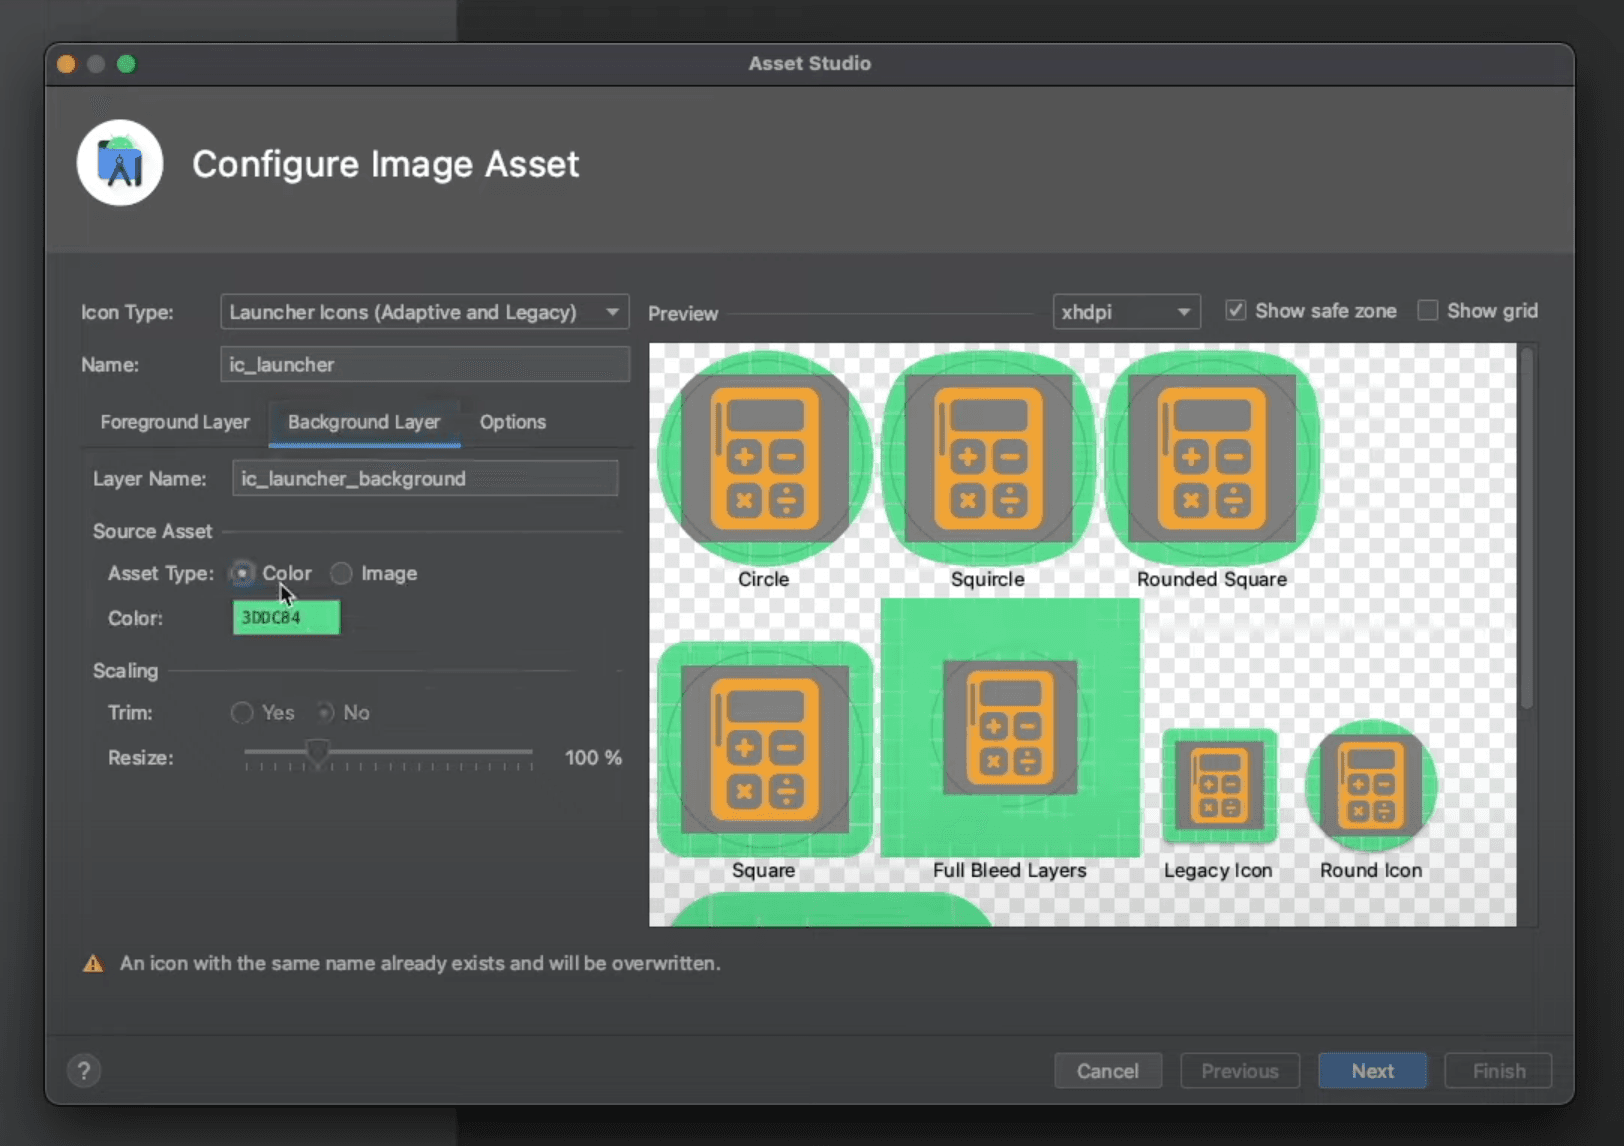Uncheck the Show safe zone checkbox
This screenshot has width=1624, height=1146.
[x=1236, y=310]
